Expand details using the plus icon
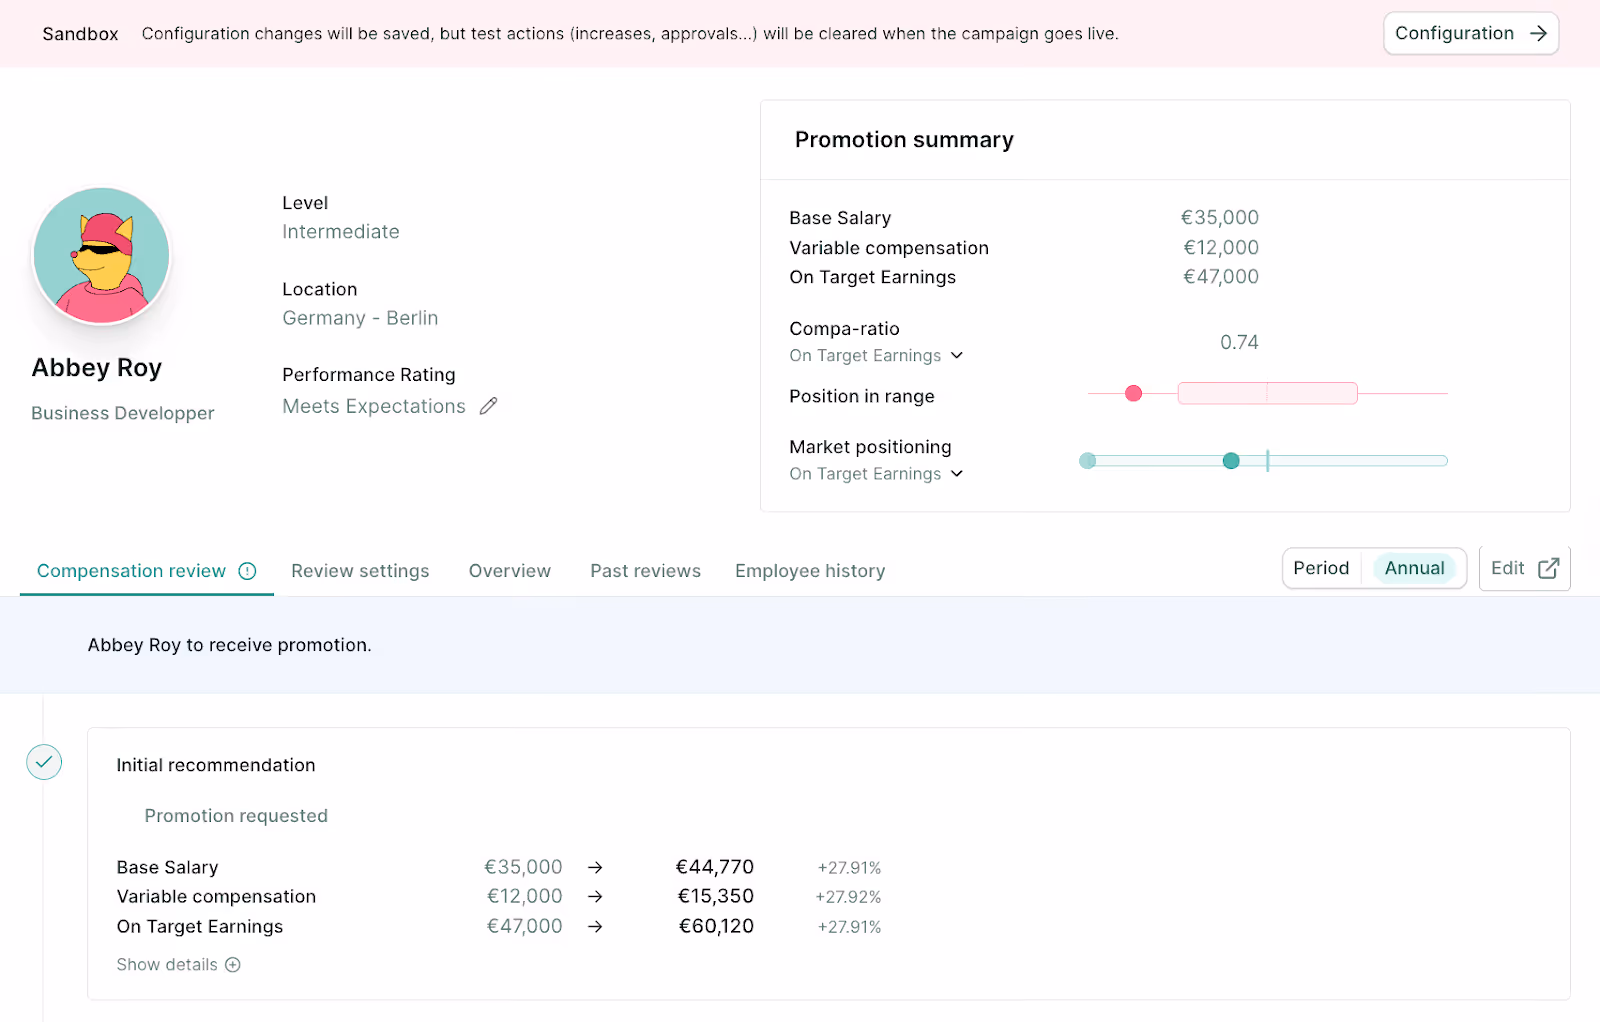 tap(233, 964)
